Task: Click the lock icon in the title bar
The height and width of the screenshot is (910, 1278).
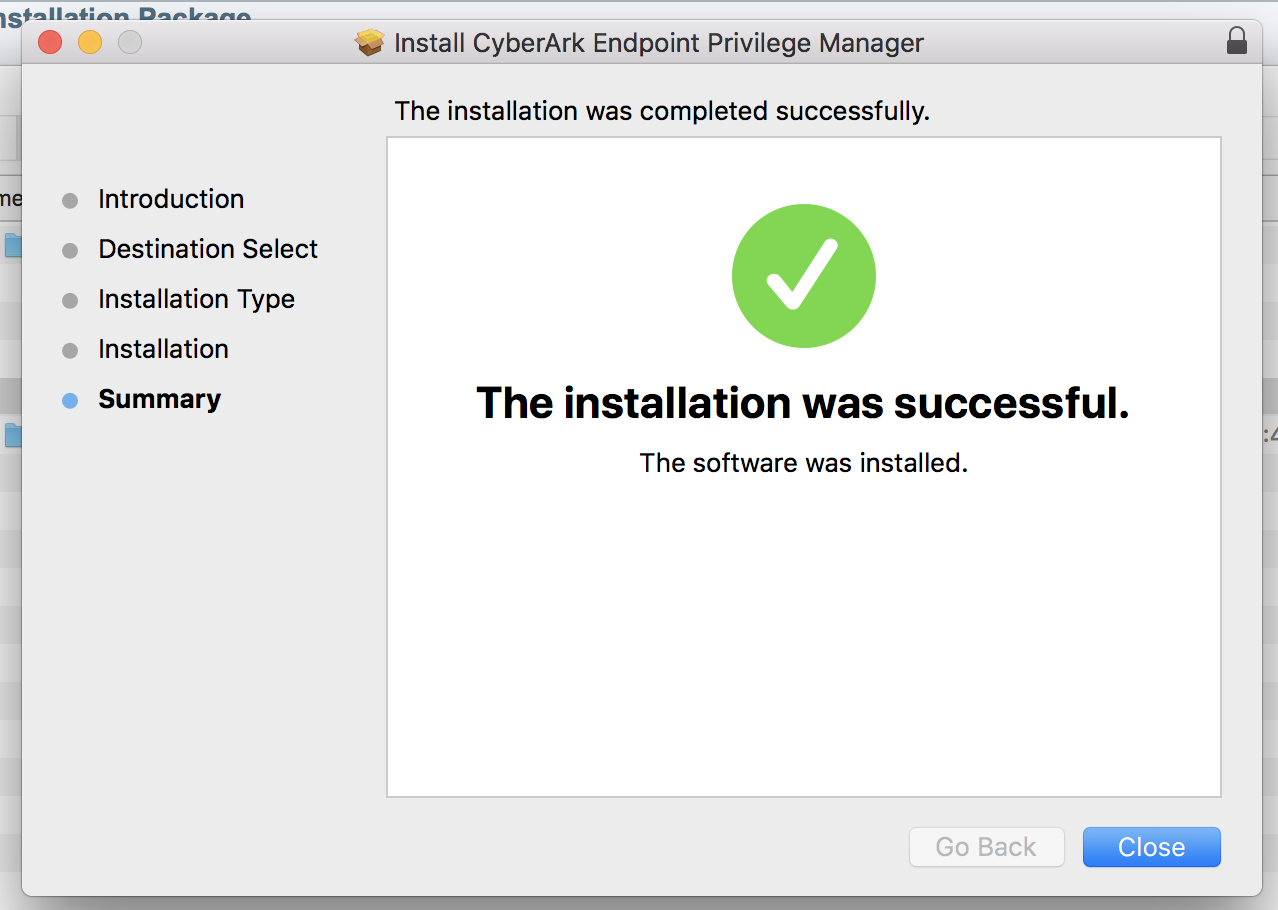Action: pyautogui.click(x=1236, y=41)
